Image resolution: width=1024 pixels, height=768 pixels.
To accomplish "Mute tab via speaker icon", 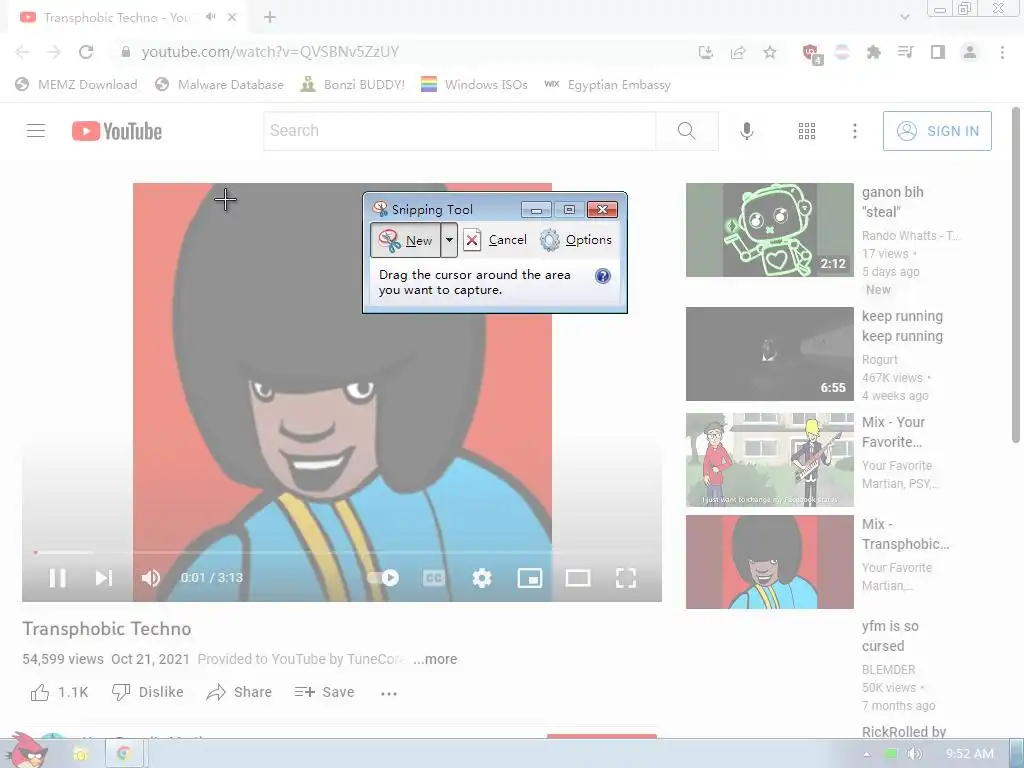I will [210, 17].
